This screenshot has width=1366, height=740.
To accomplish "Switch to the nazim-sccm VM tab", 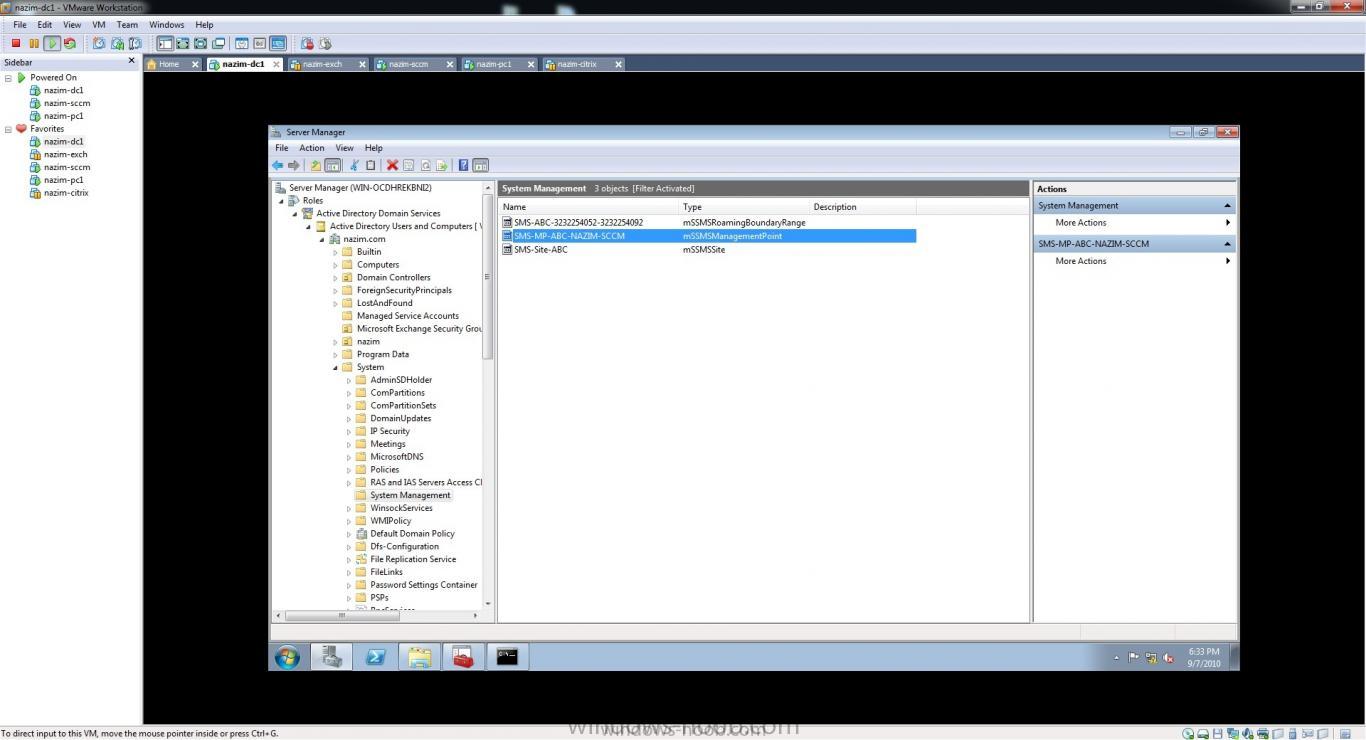I will (408, 64).
